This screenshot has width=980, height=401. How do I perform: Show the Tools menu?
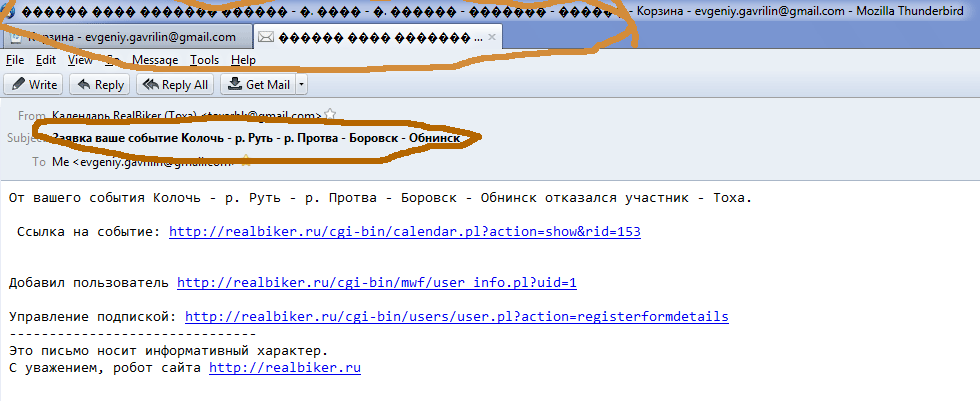pos(204,60)
